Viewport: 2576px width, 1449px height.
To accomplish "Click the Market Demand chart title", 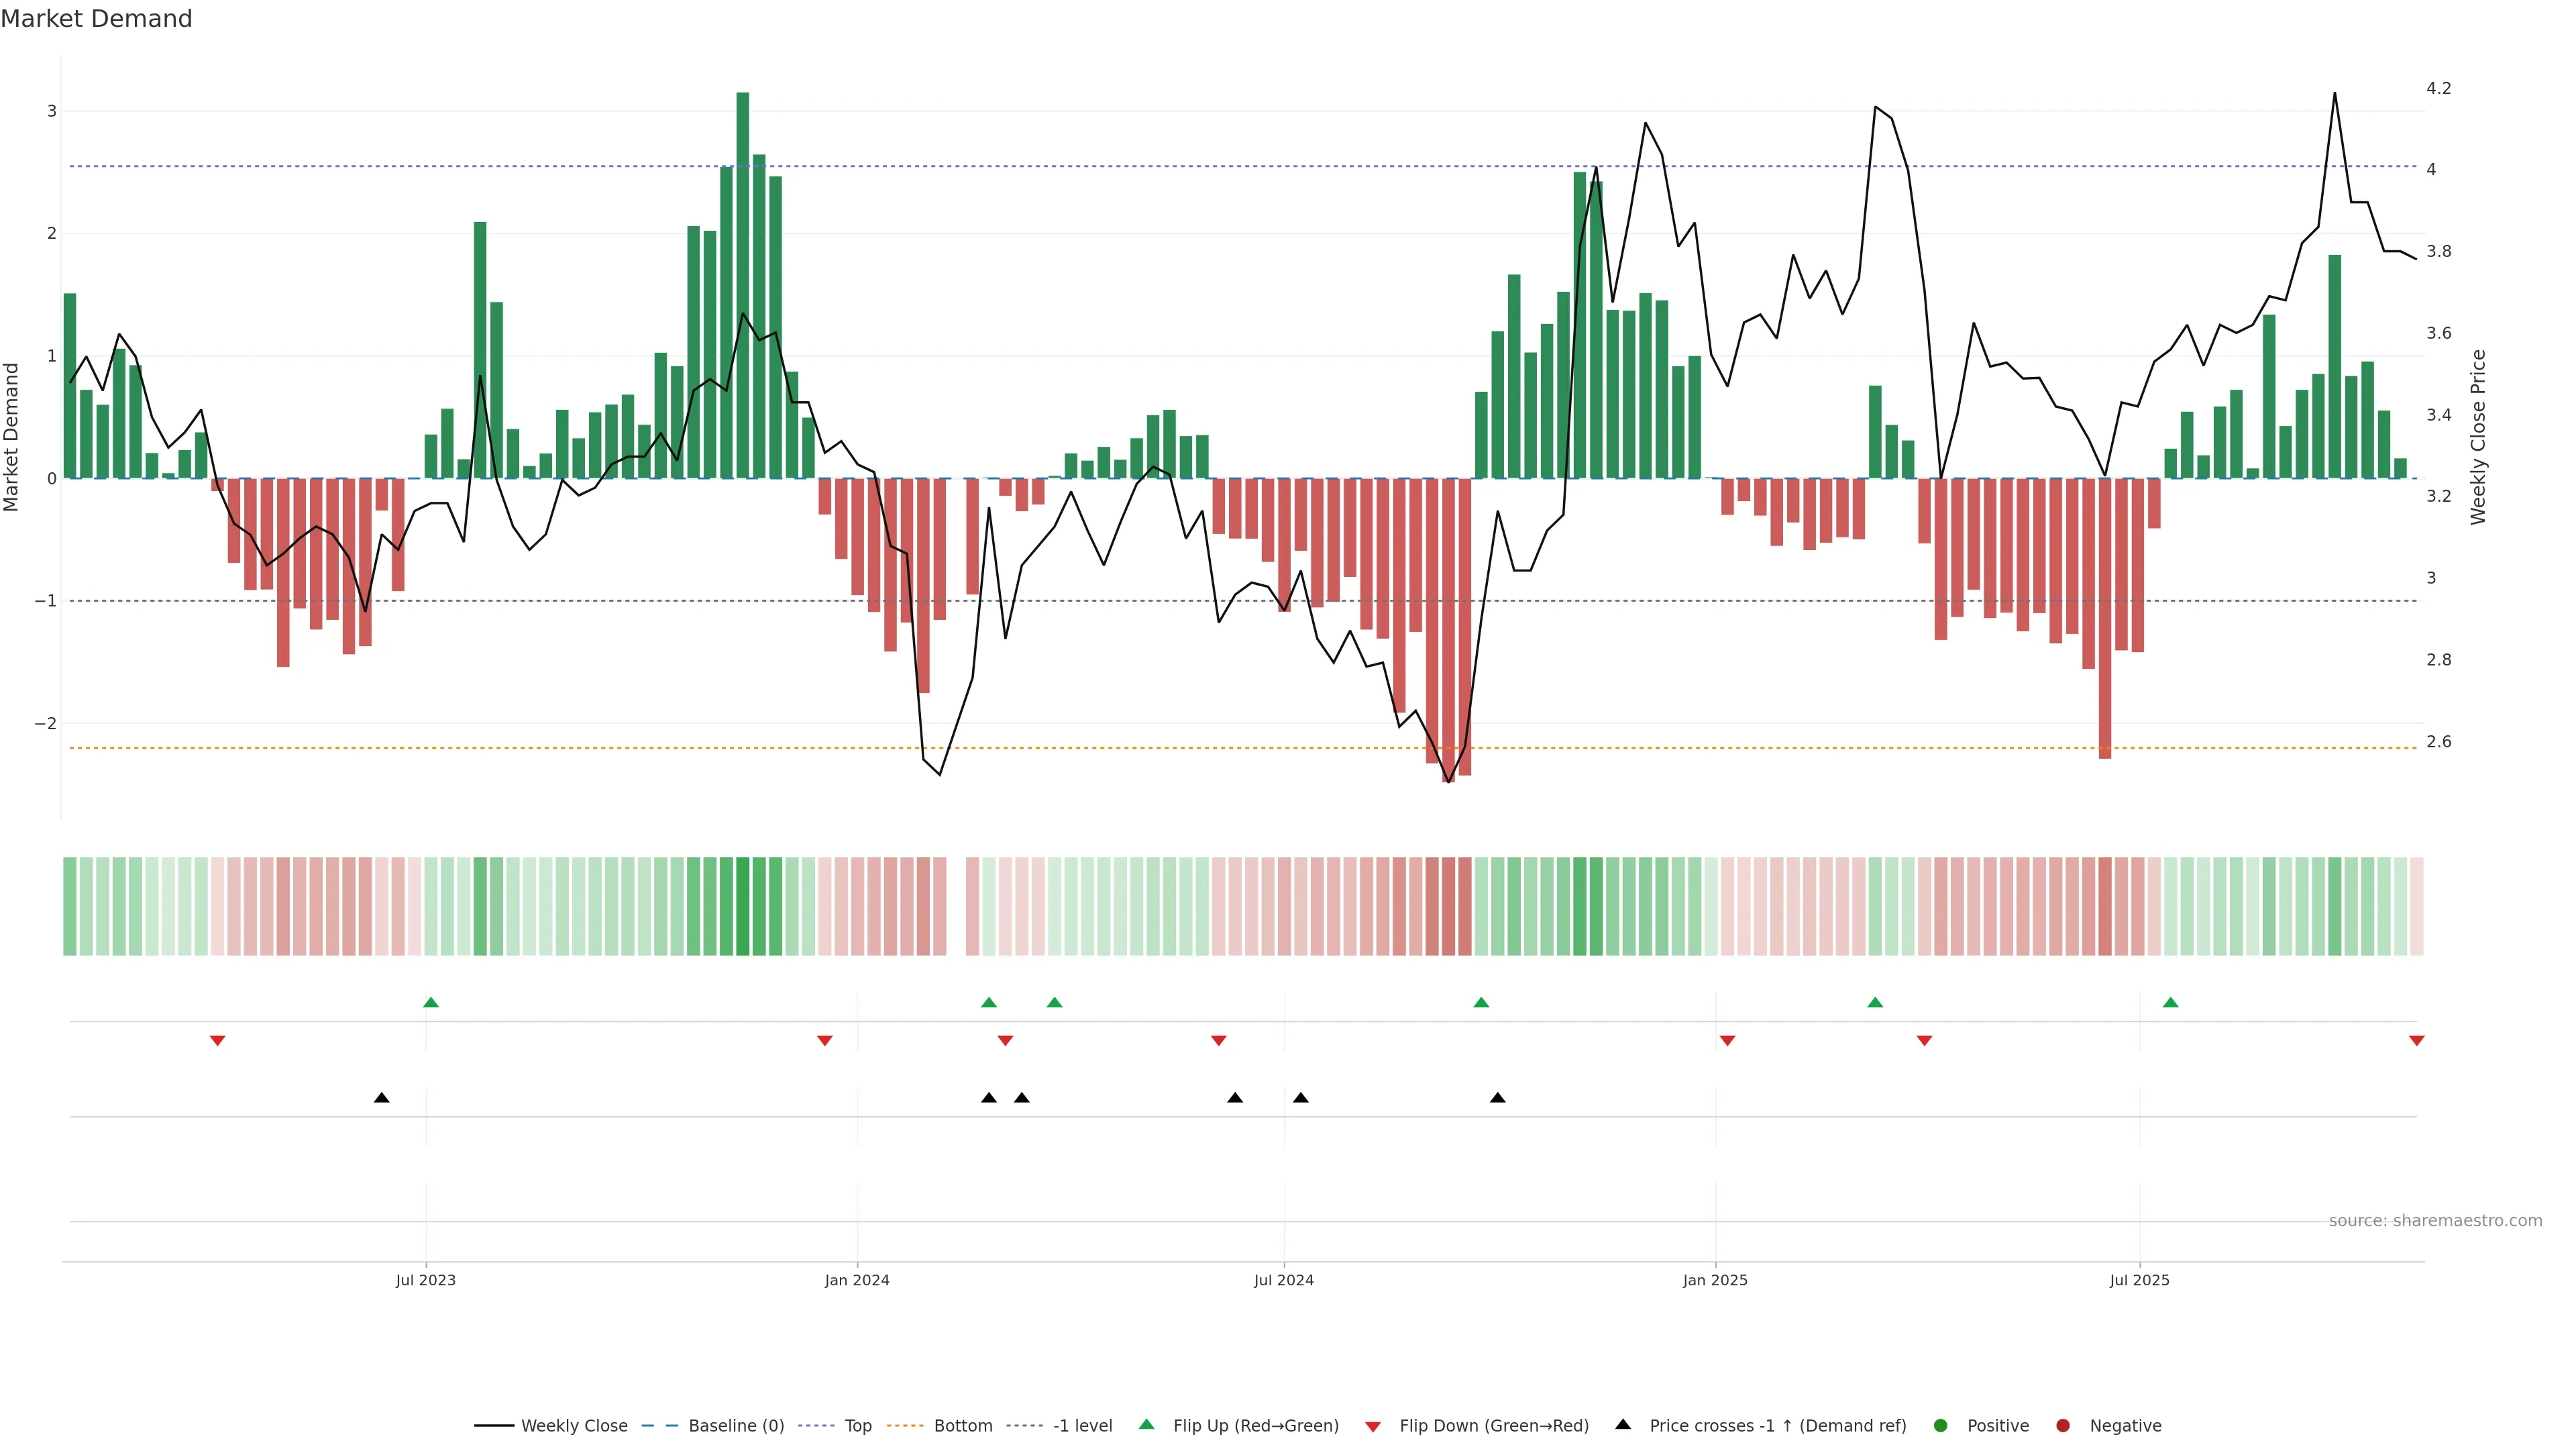I will click(x=96, y=19).
